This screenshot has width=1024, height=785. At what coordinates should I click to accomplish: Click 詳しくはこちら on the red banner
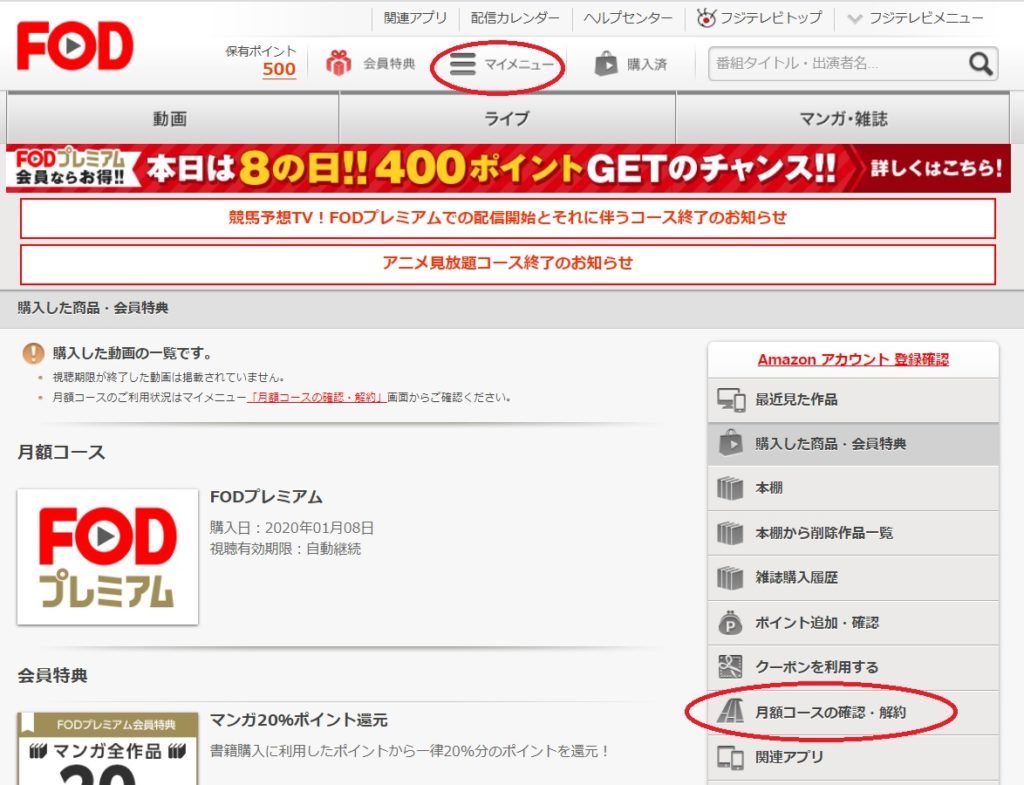pyautogui.click(x=935, y=168)
